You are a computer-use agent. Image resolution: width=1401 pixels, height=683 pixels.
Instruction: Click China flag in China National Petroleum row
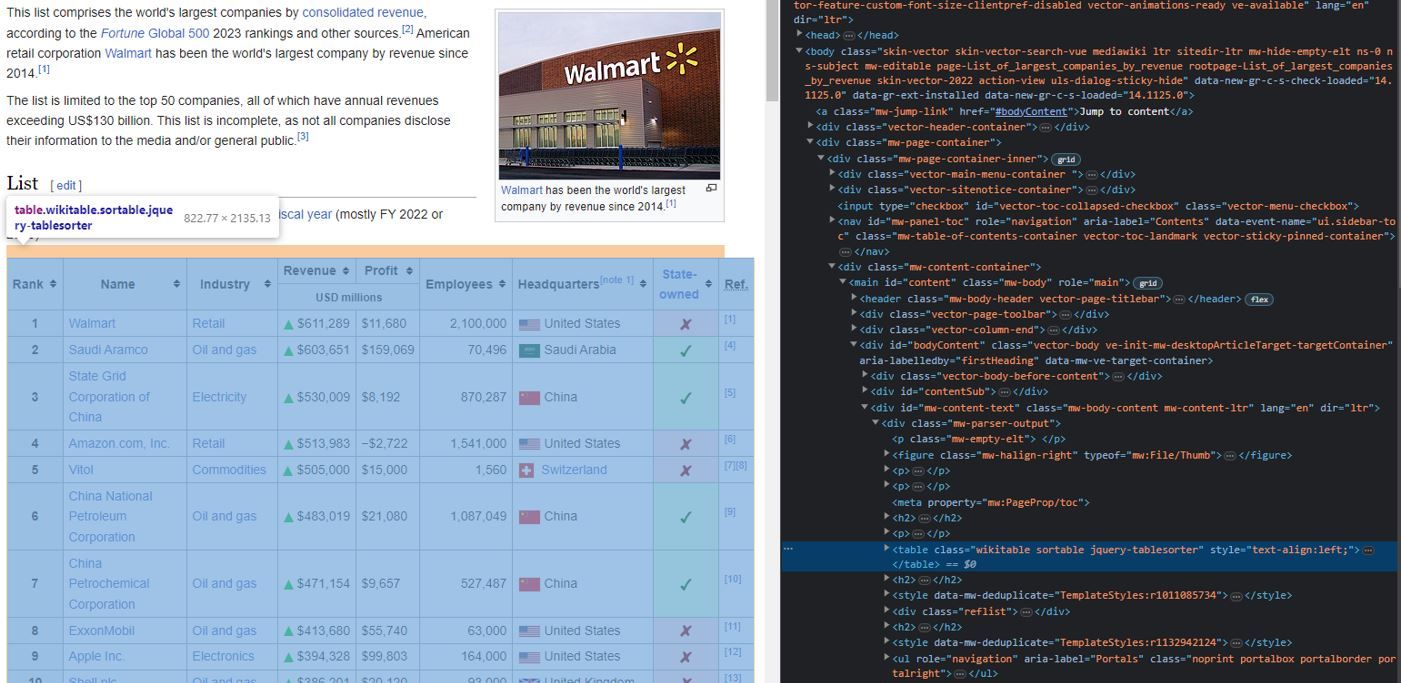click(x=529, y=517)
